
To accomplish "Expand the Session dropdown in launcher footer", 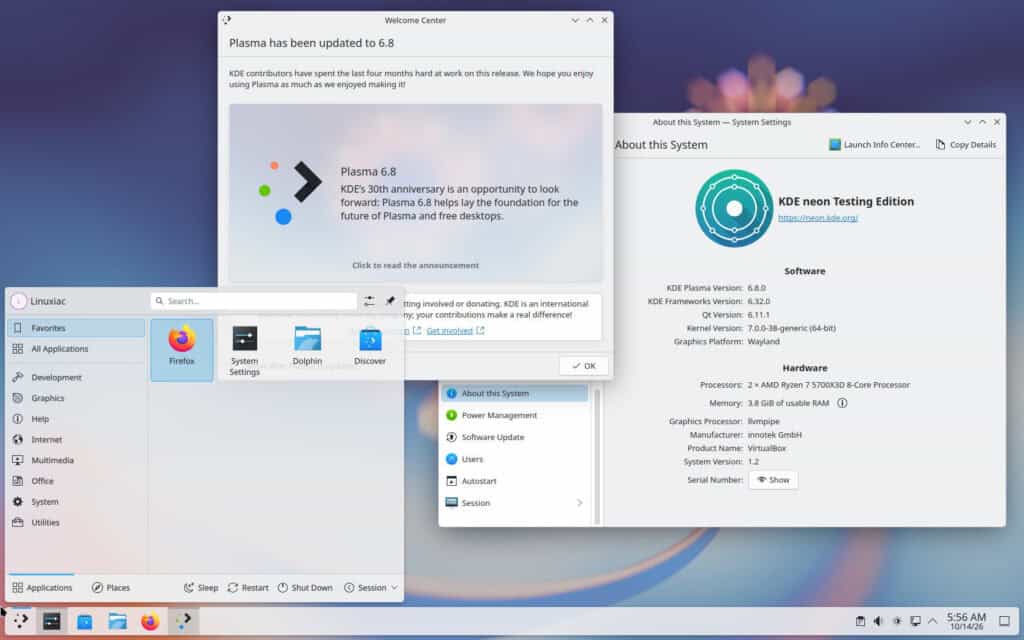I will (x=371, y=588).
